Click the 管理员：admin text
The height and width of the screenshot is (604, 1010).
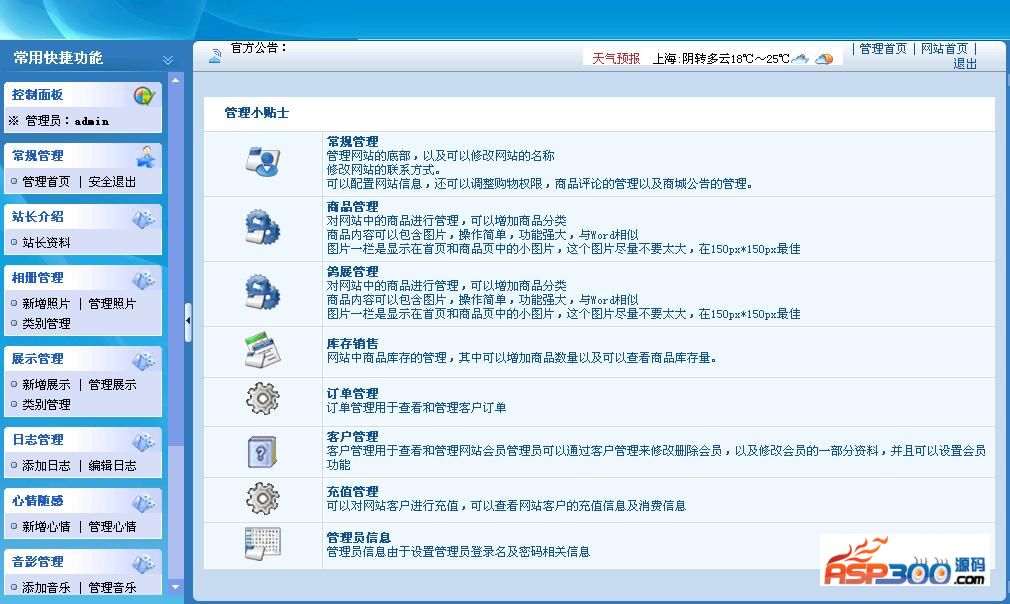(x=67, y=121)
